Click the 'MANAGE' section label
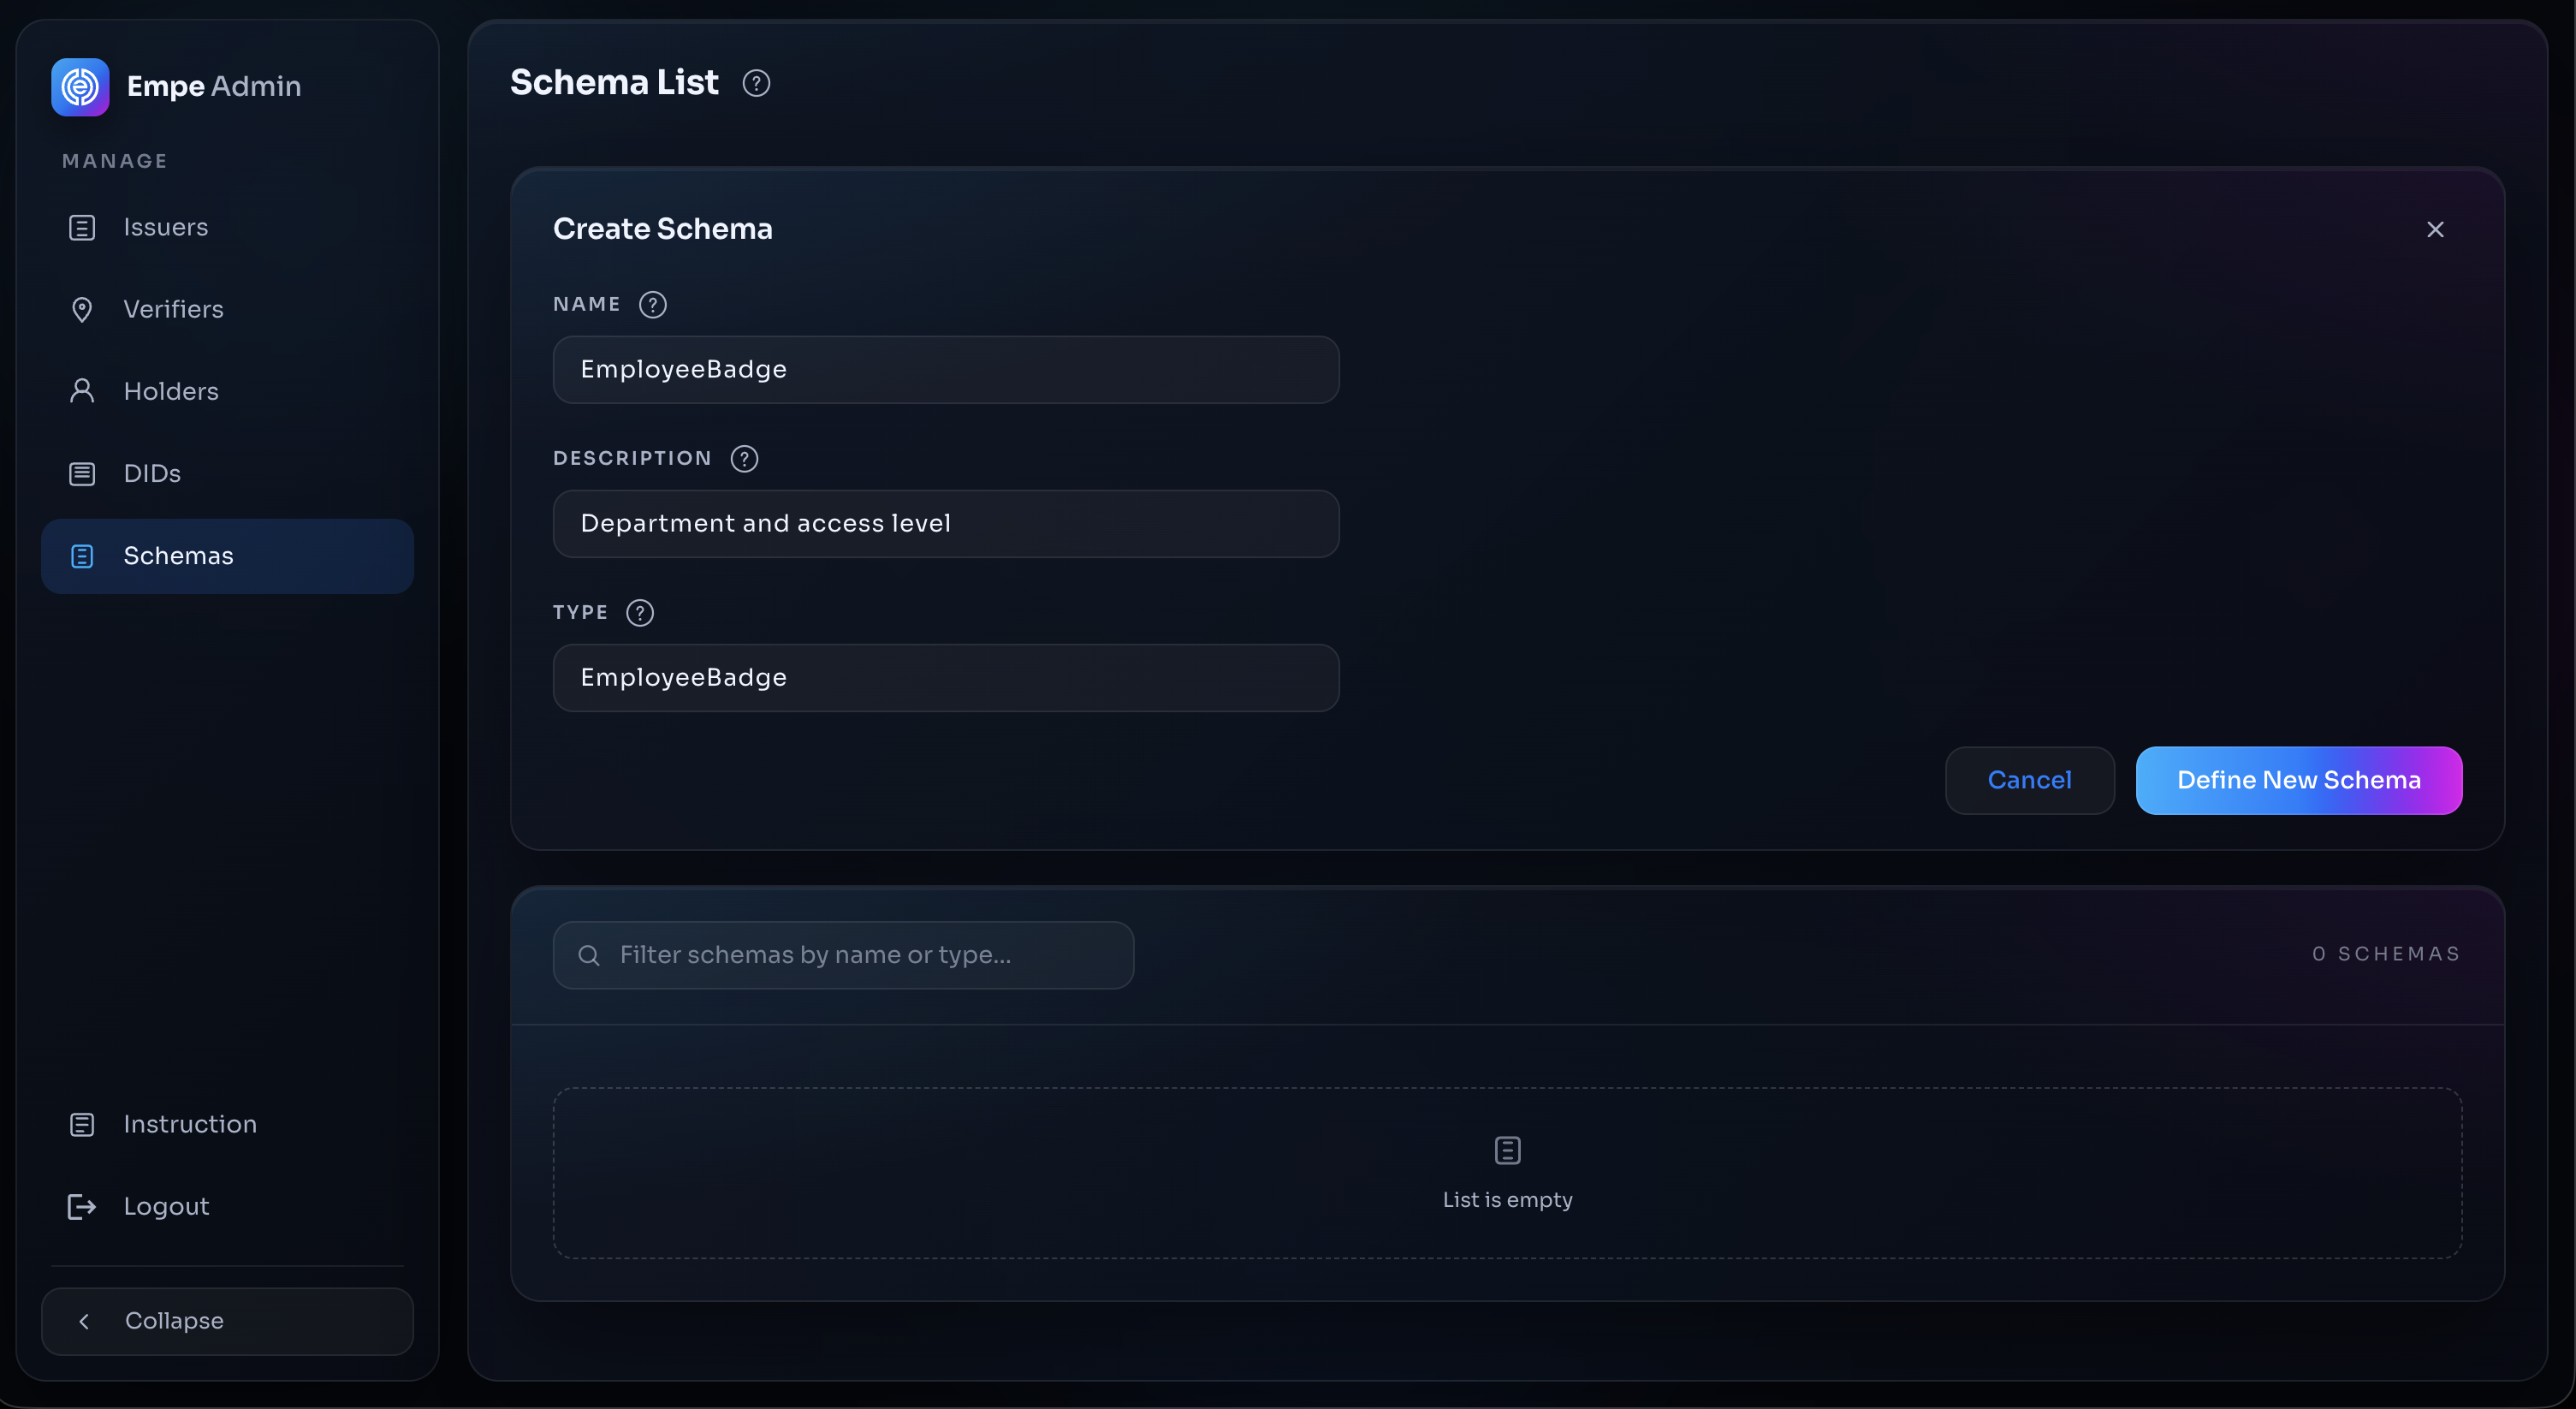Viewport: 2576px width, 1409px height. (x=115, y=161)
